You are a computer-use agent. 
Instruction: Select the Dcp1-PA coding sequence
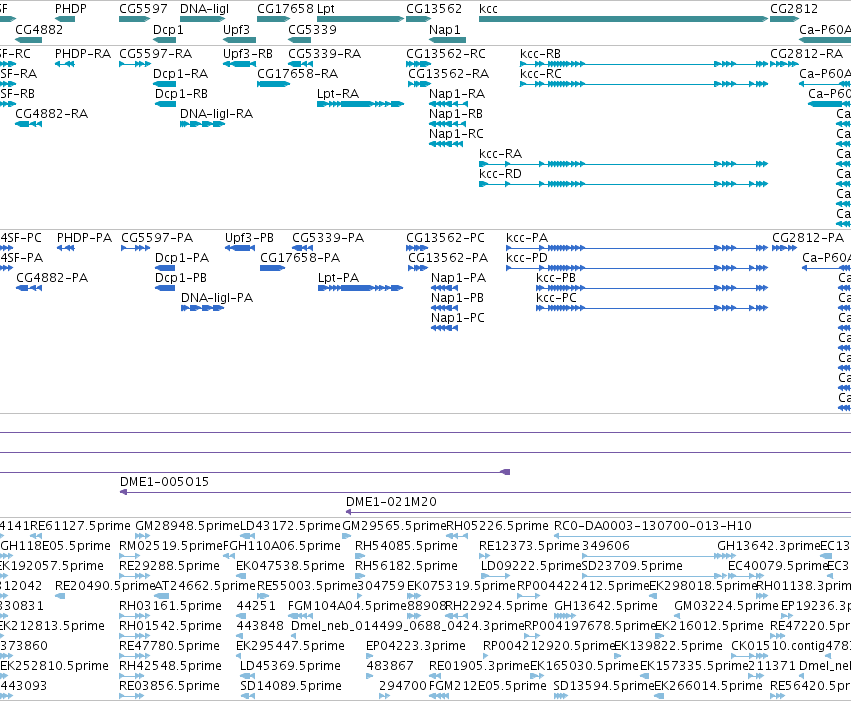pyautogui.click(x=165, y=268)
